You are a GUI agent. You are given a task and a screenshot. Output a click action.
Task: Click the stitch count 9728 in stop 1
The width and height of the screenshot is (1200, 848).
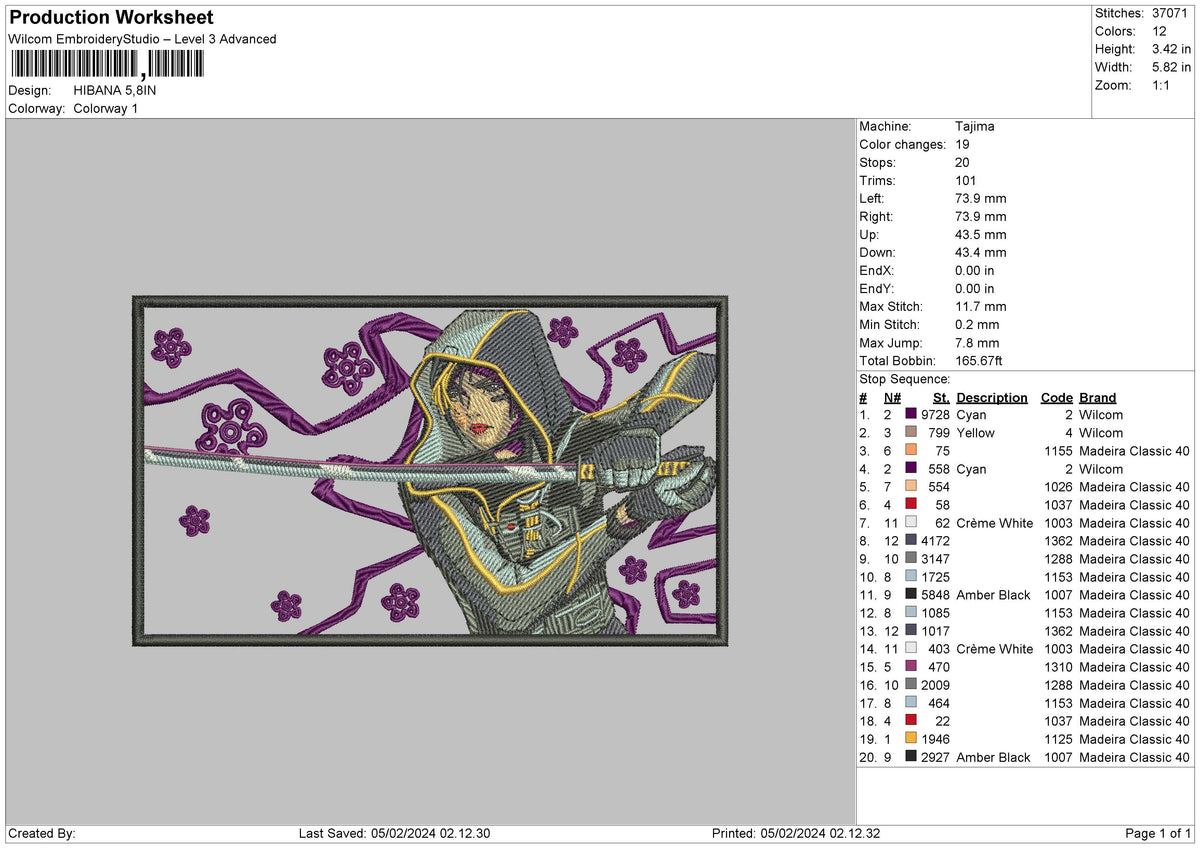[935, 414]
